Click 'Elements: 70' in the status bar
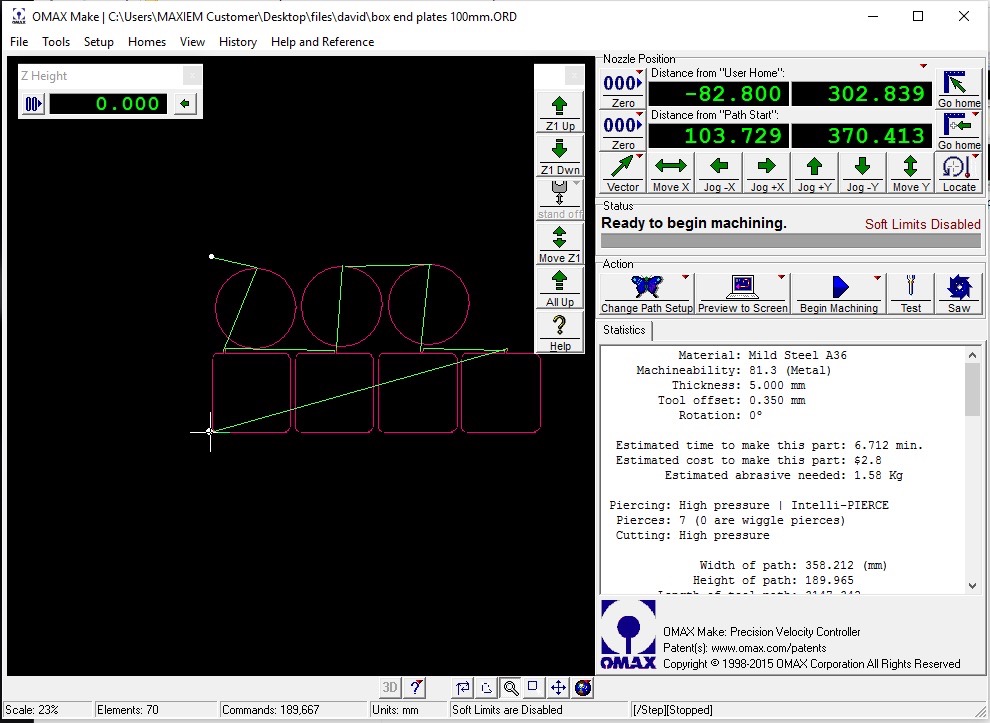This screenshot has width=990, height=723. coord(128,710)
